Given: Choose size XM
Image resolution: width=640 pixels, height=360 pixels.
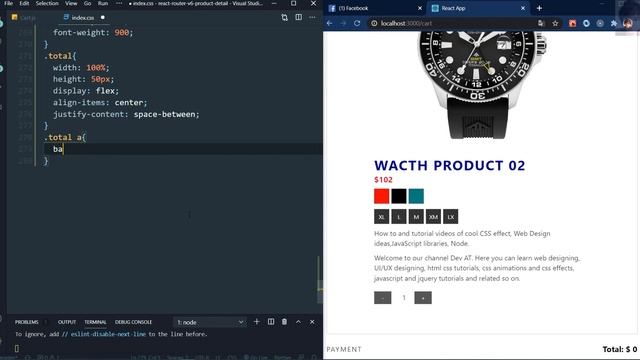Looking at the screenshot, I should [x=433, y=217].
